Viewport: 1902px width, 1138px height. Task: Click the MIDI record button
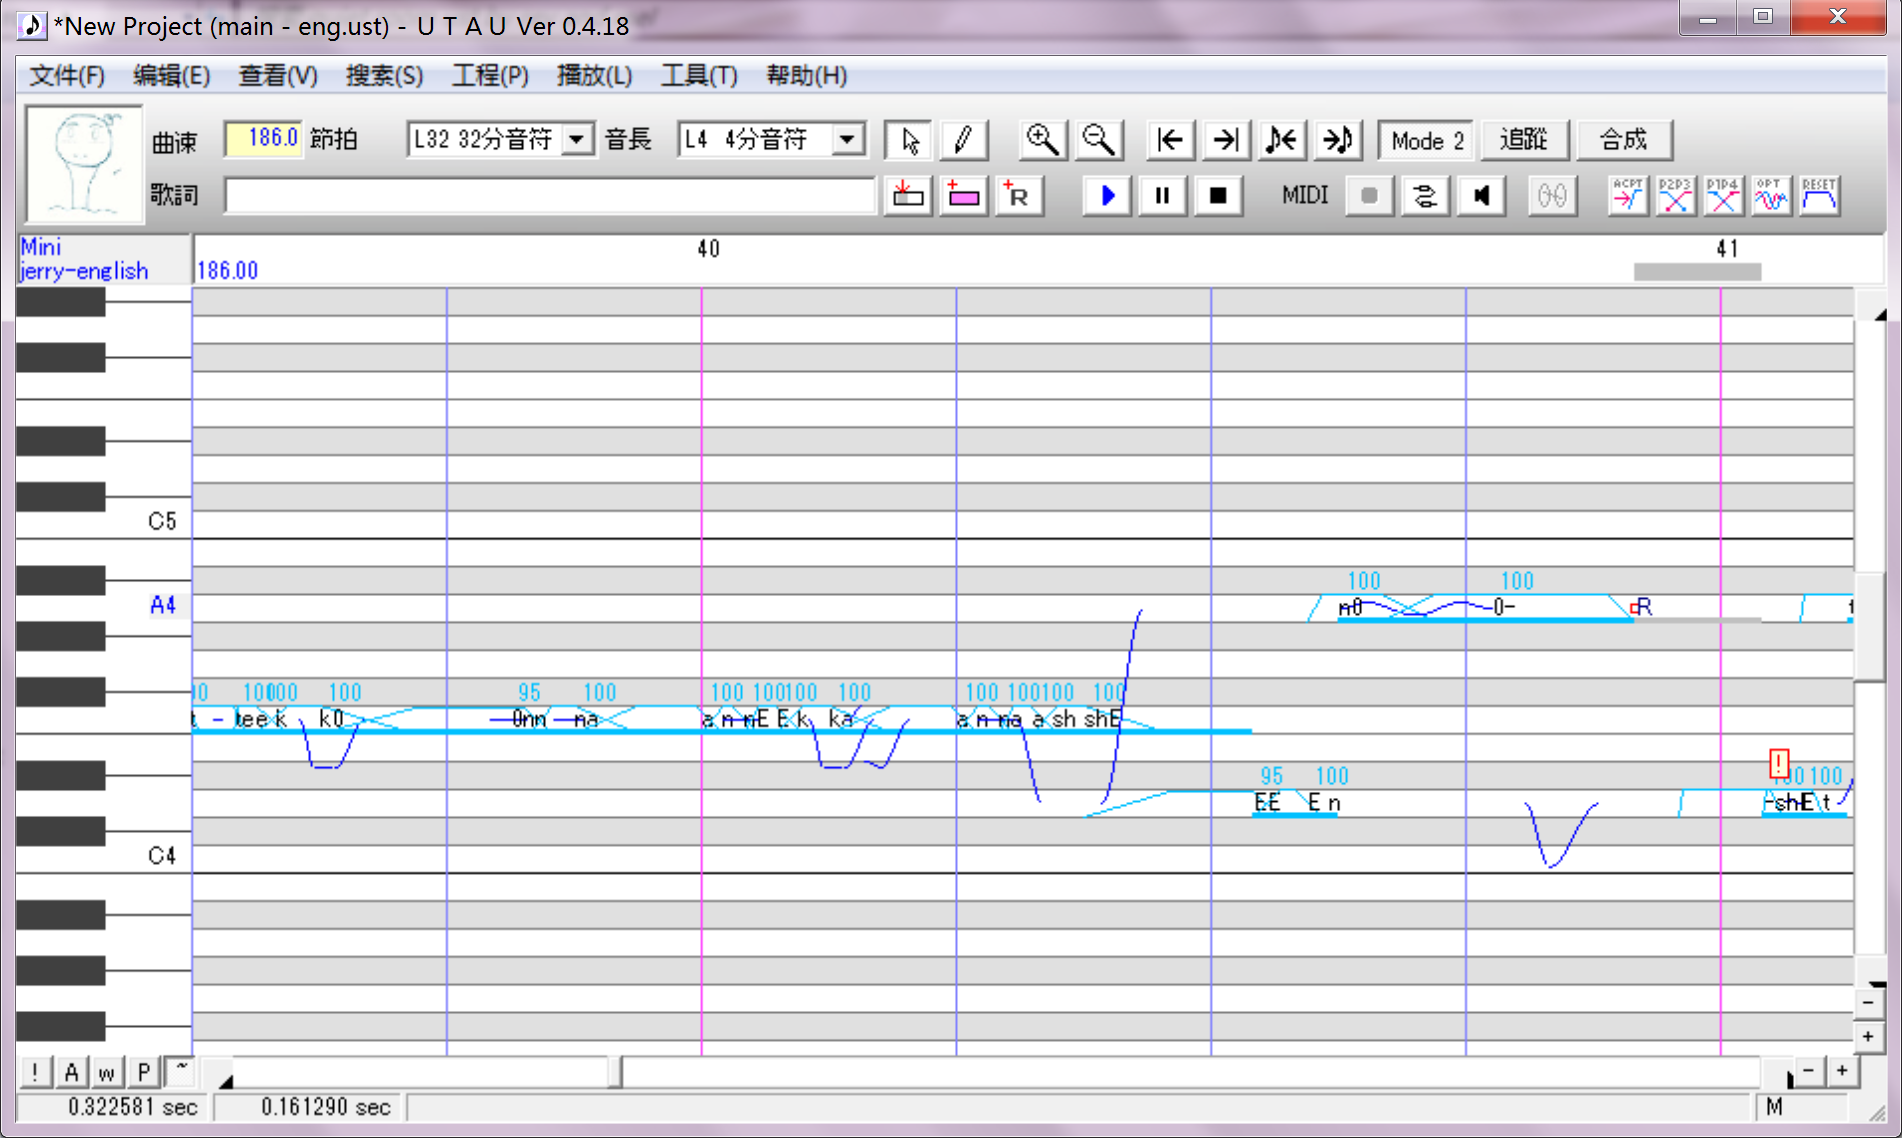(x=1369, y=196)
